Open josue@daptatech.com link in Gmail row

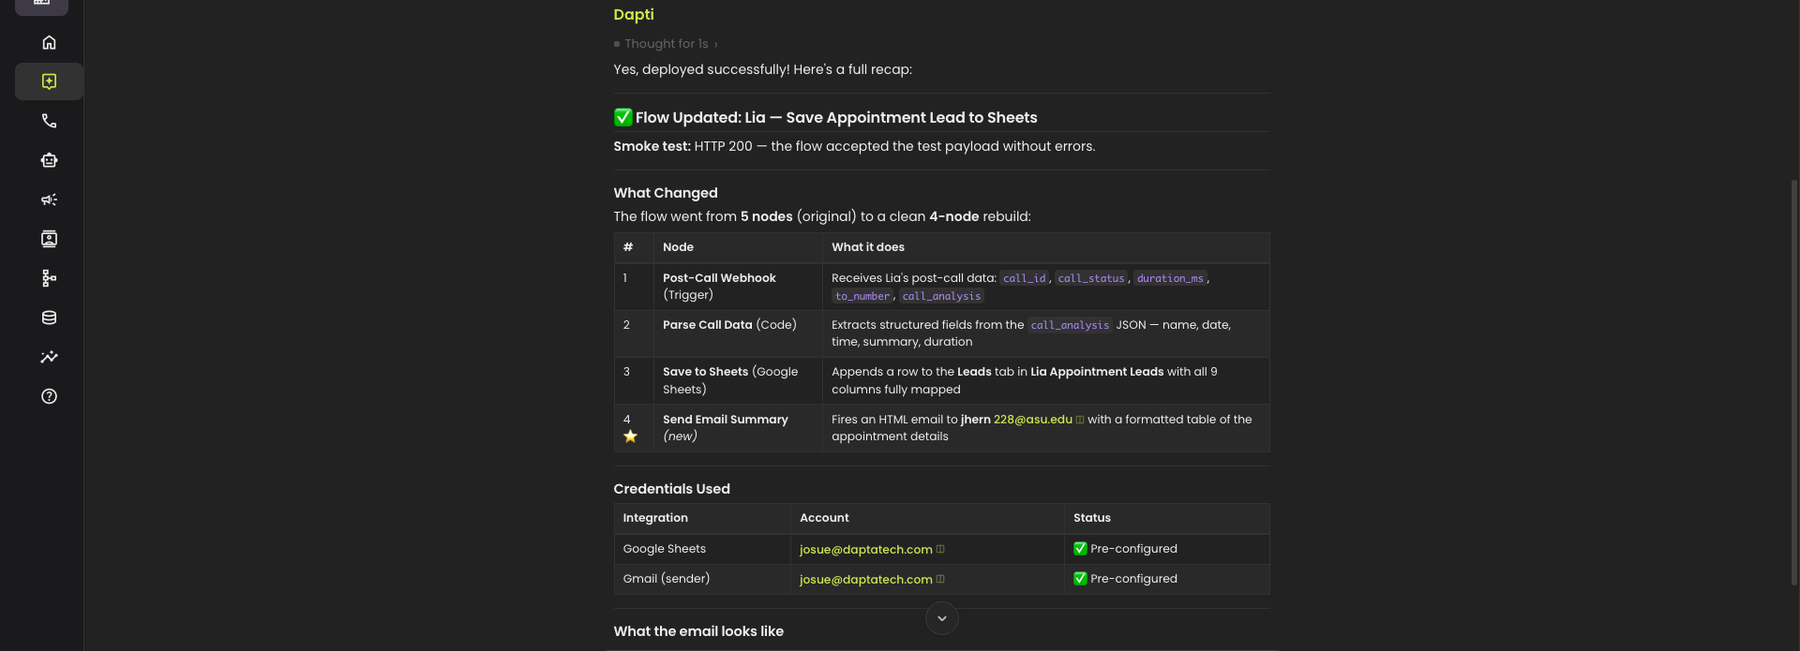click(866, 579)
